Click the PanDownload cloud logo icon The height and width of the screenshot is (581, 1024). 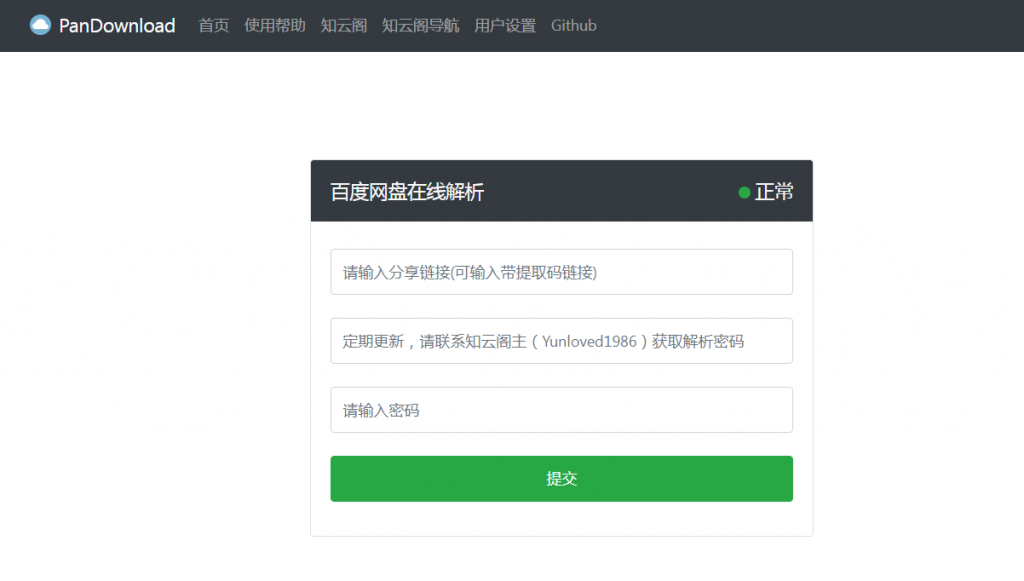[40, 25]
